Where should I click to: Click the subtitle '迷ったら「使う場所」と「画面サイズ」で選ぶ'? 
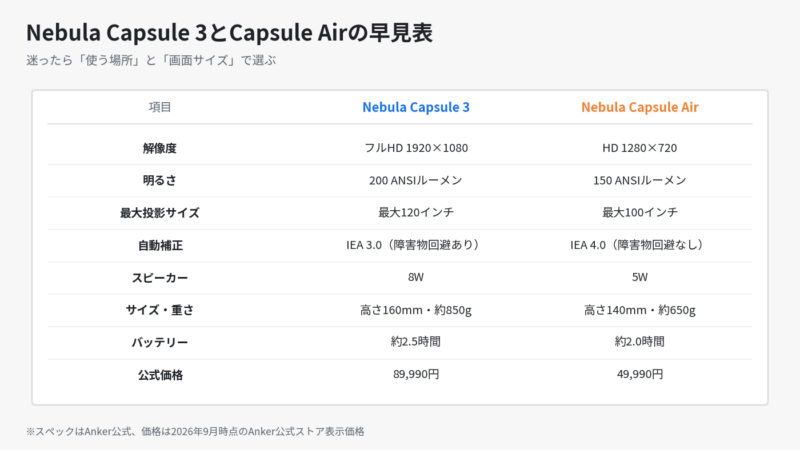(151, 60)
